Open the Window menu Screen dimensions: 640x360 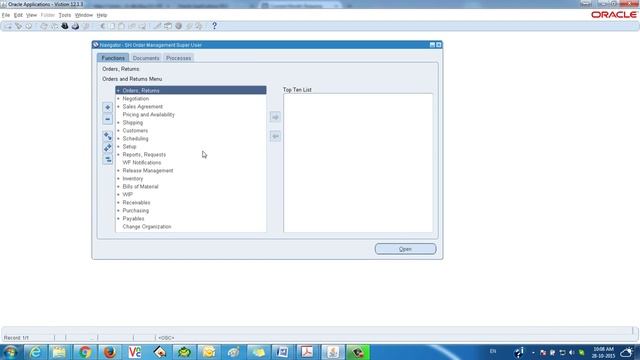[84, 15]
